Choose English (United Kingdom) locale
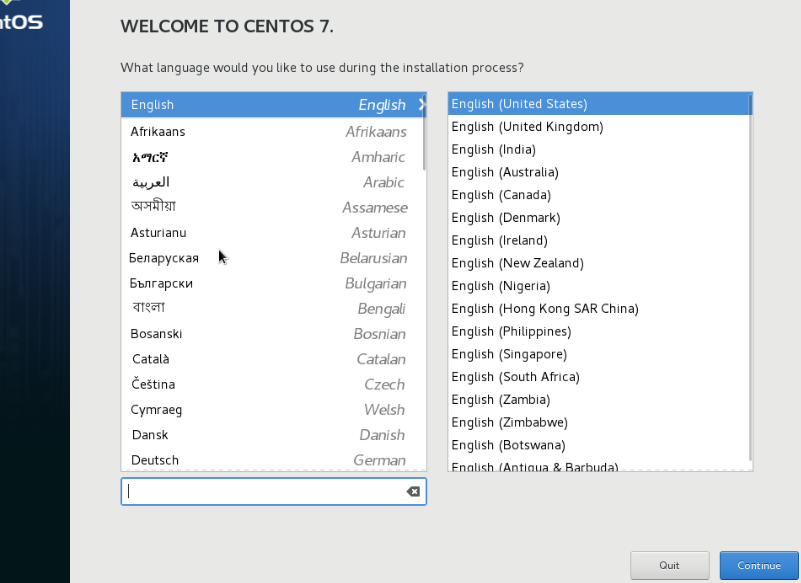 [598, 127]
